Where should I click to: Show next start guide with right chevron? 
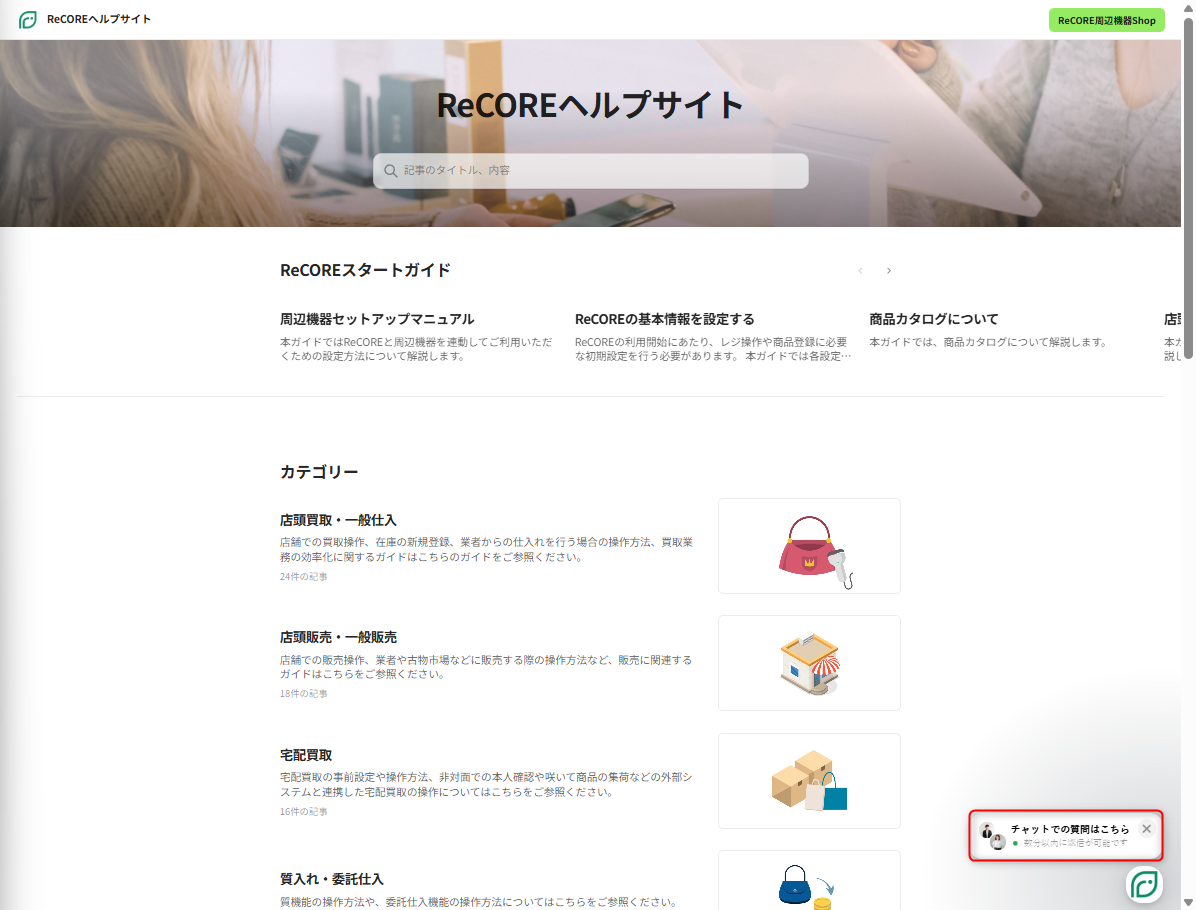coord(889,271)
